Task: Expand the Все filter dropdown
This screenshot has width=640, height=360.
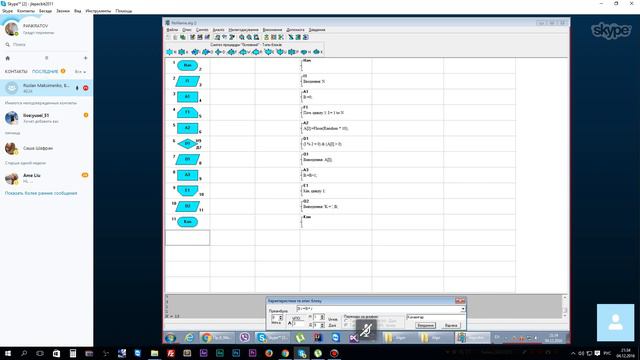Action: [80, 72]
